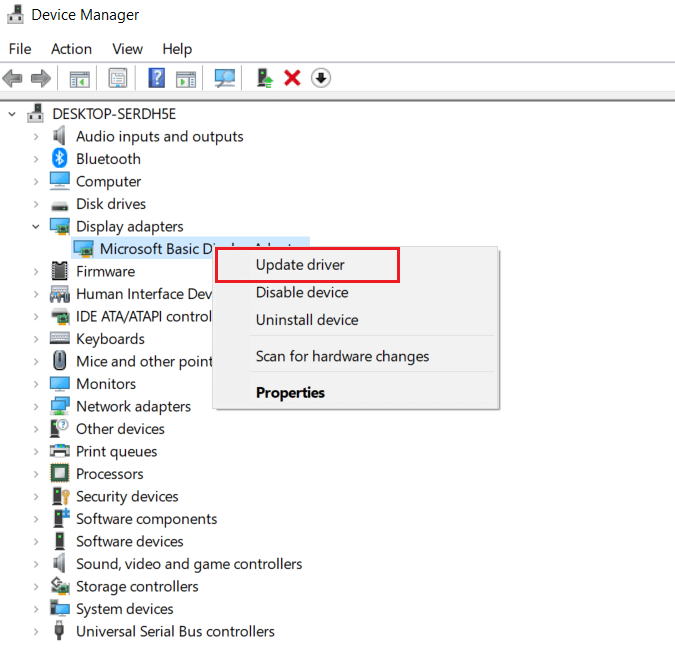The height and width of the screenshot is (658, 675).
Task: Click the Bluetooth category icon
Action: (59, 158)
